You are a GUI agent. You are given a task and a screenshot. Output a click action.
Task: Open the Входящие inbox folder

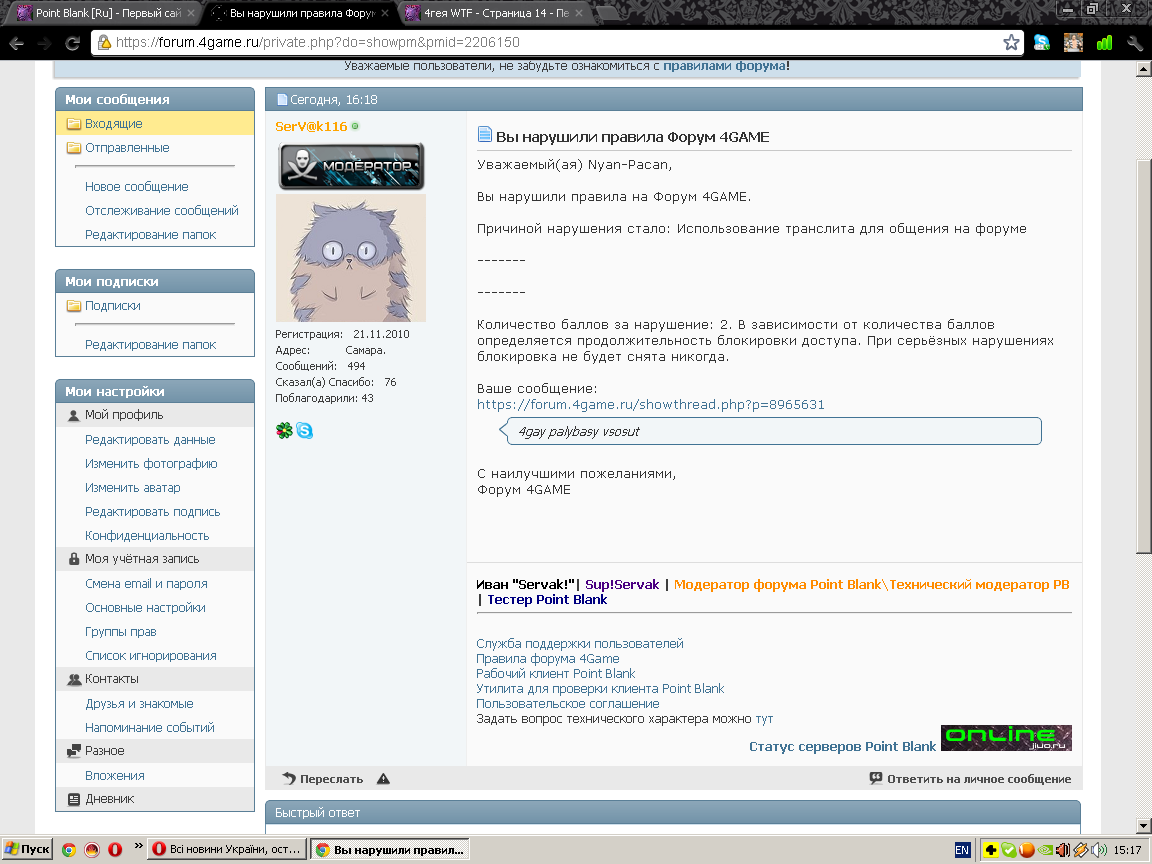[x=113, y=124]
